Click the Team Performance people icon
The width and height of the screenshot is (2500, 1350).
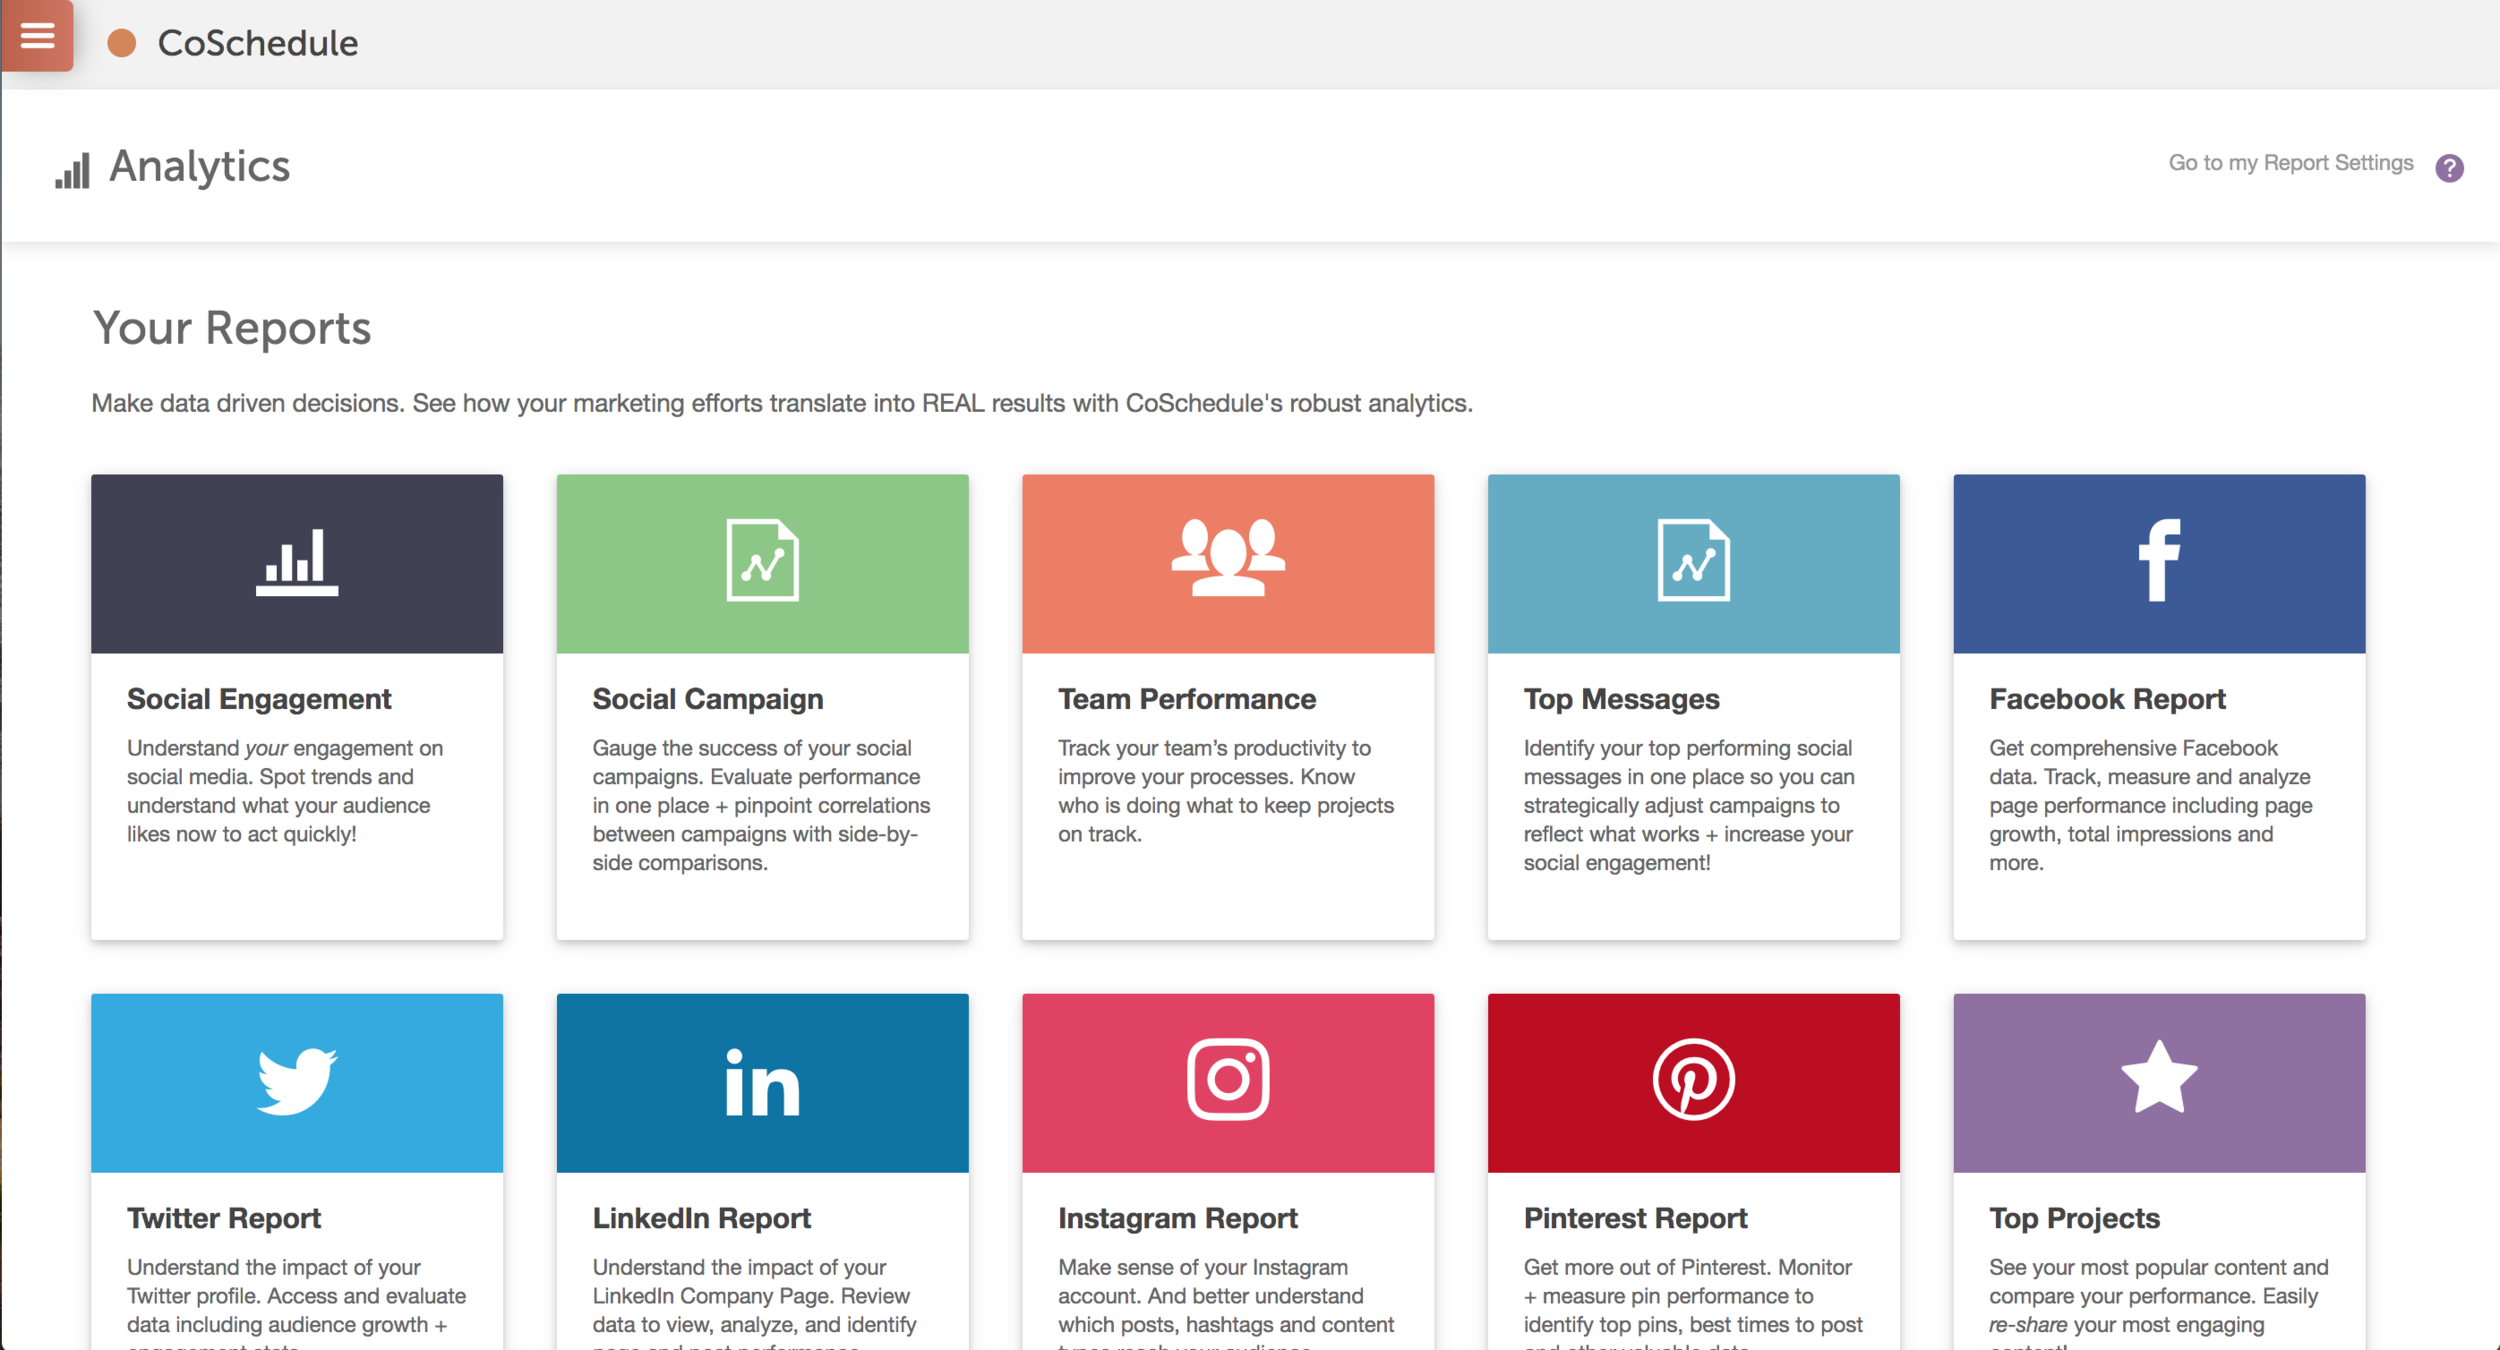pos(1228,558)
